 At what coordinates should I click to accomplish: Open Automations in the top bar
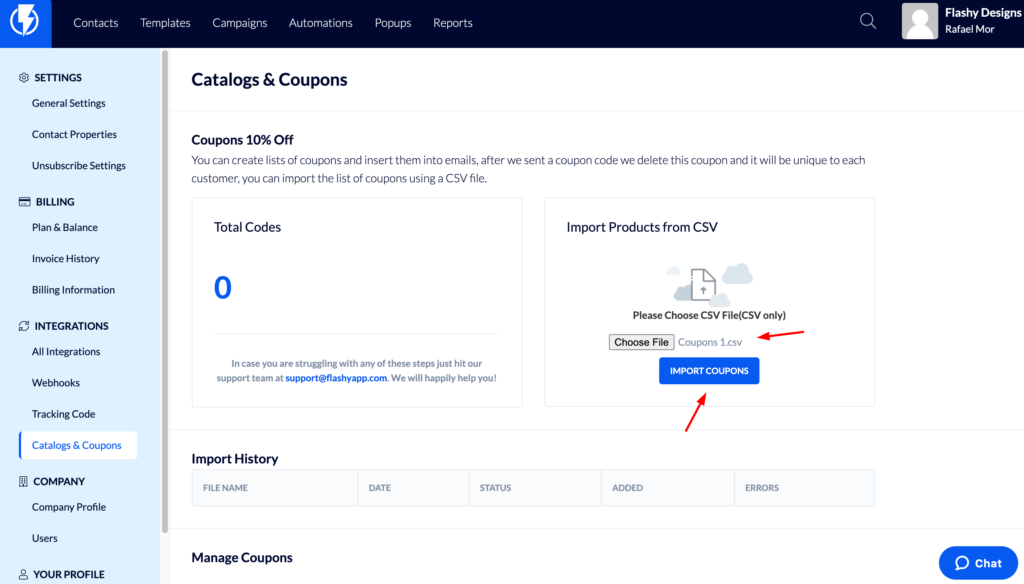pyautogui.click(x=321, y=23)
